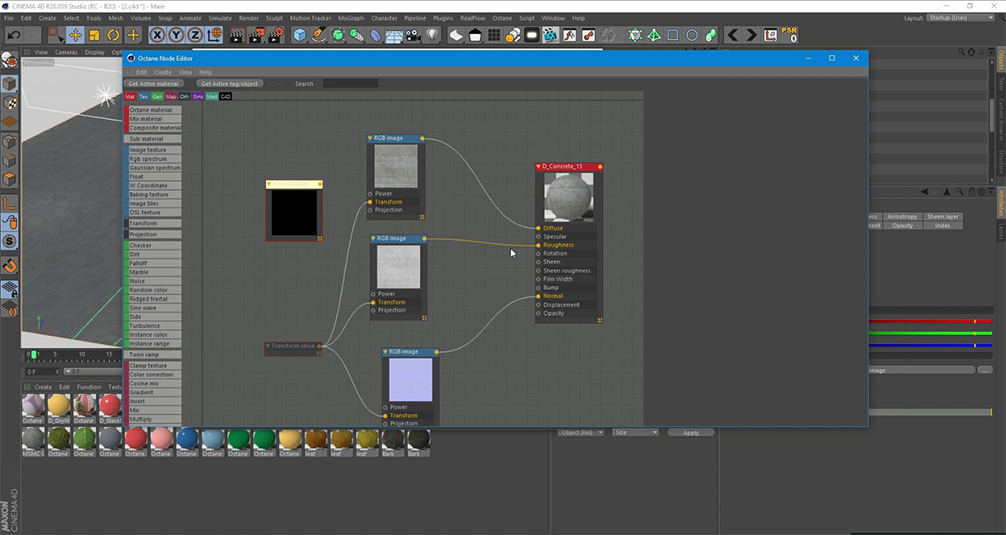Toggle the red Mat node filter
Viewport: 1006px width, 535px height.
tap(130, 97)
